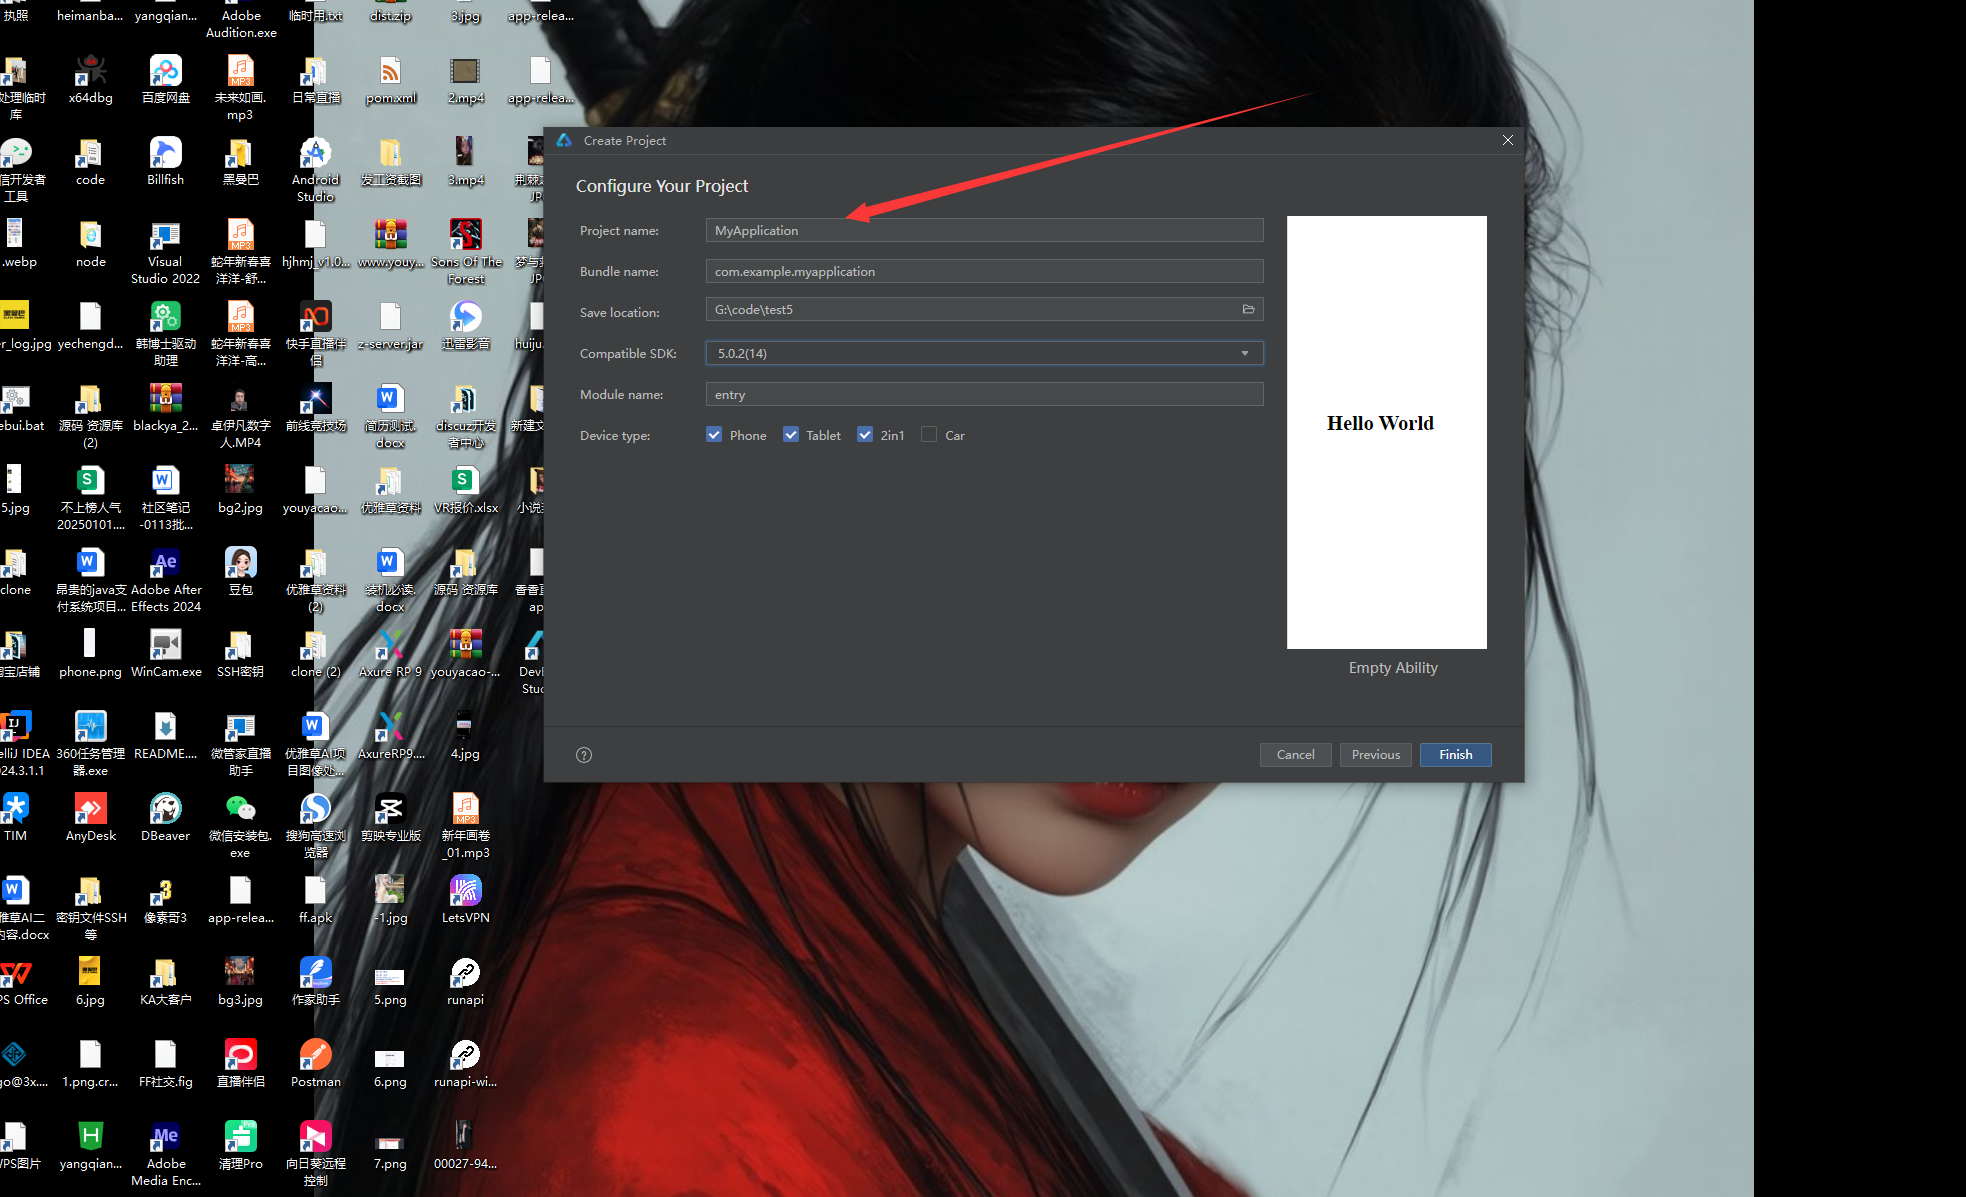Launch WinCam.exe
The height and width of the screenshot is (1197, 1966).
tap(164, 645)
